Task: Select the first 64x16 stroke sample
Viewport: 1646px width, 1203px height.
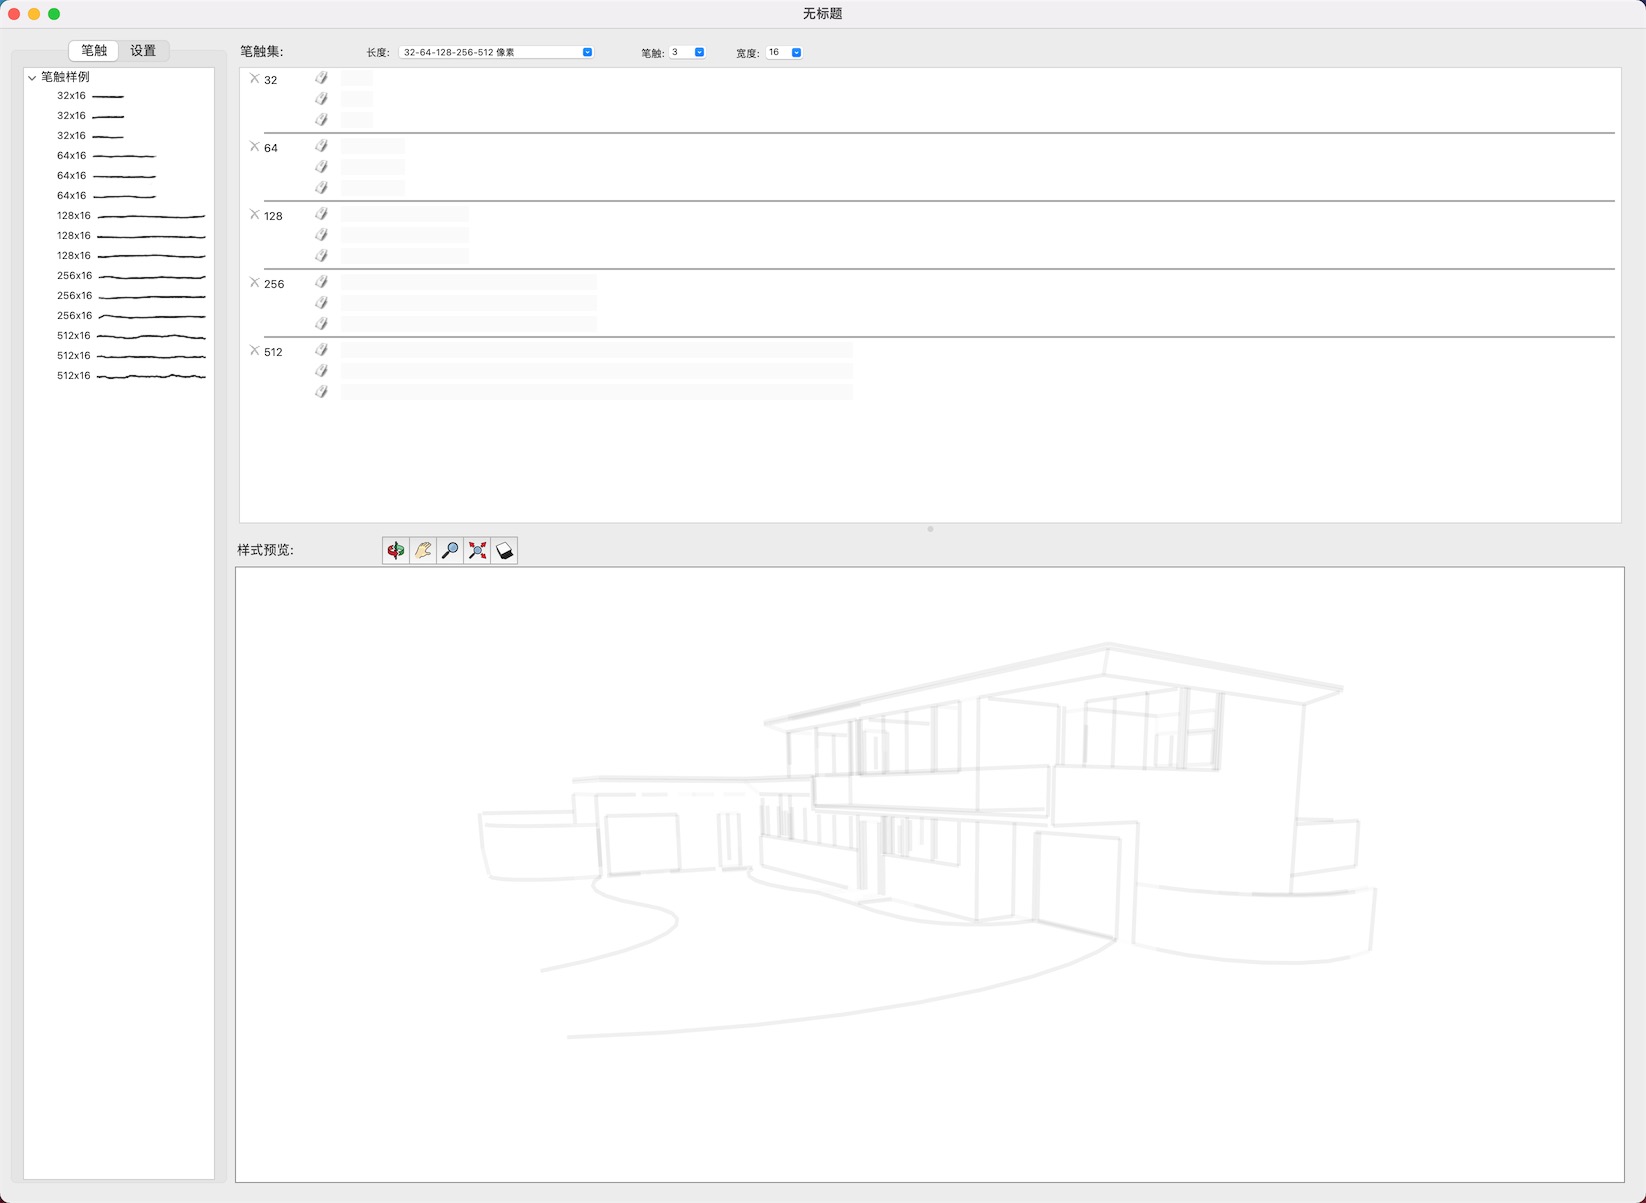Action: 106,156
